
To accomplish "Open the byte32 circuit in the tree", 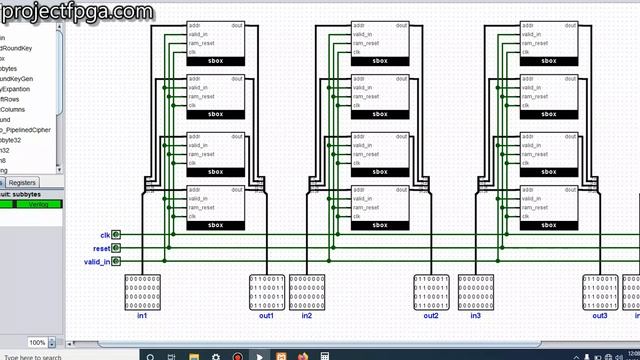I will coord(11,140).
